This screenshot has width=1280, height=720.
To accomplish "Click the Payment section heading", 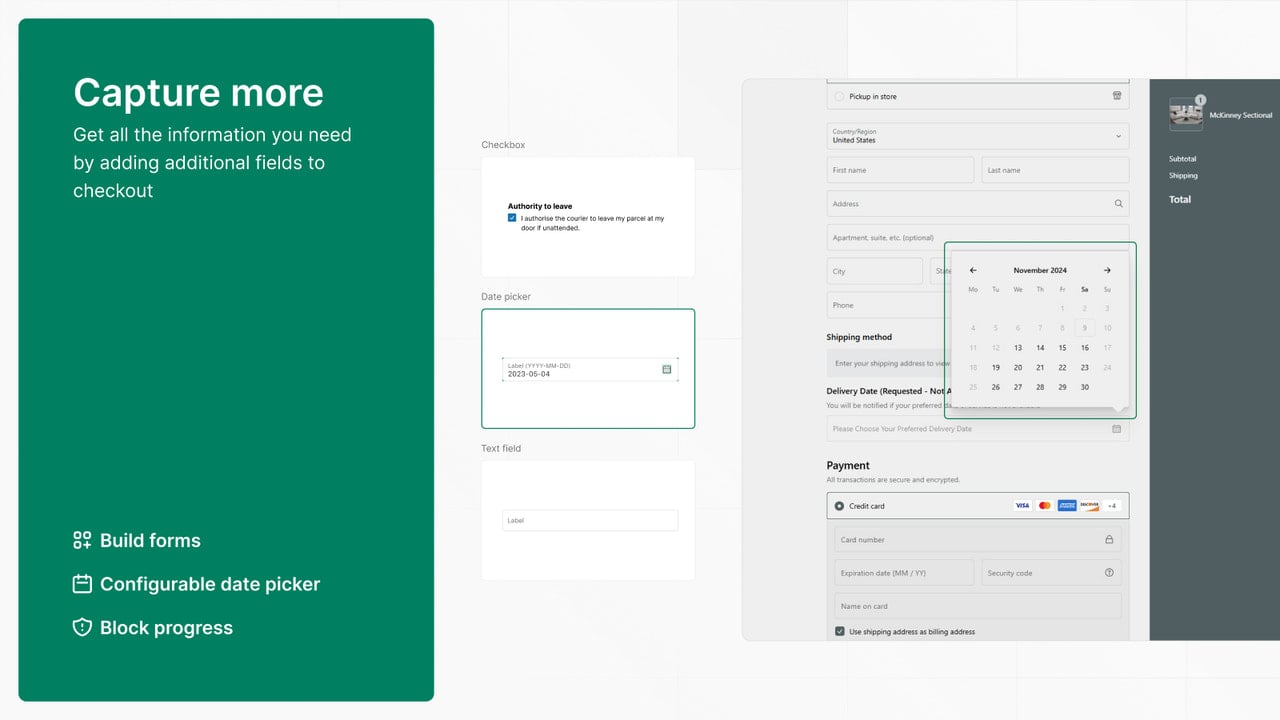I will tap(848, 466).
